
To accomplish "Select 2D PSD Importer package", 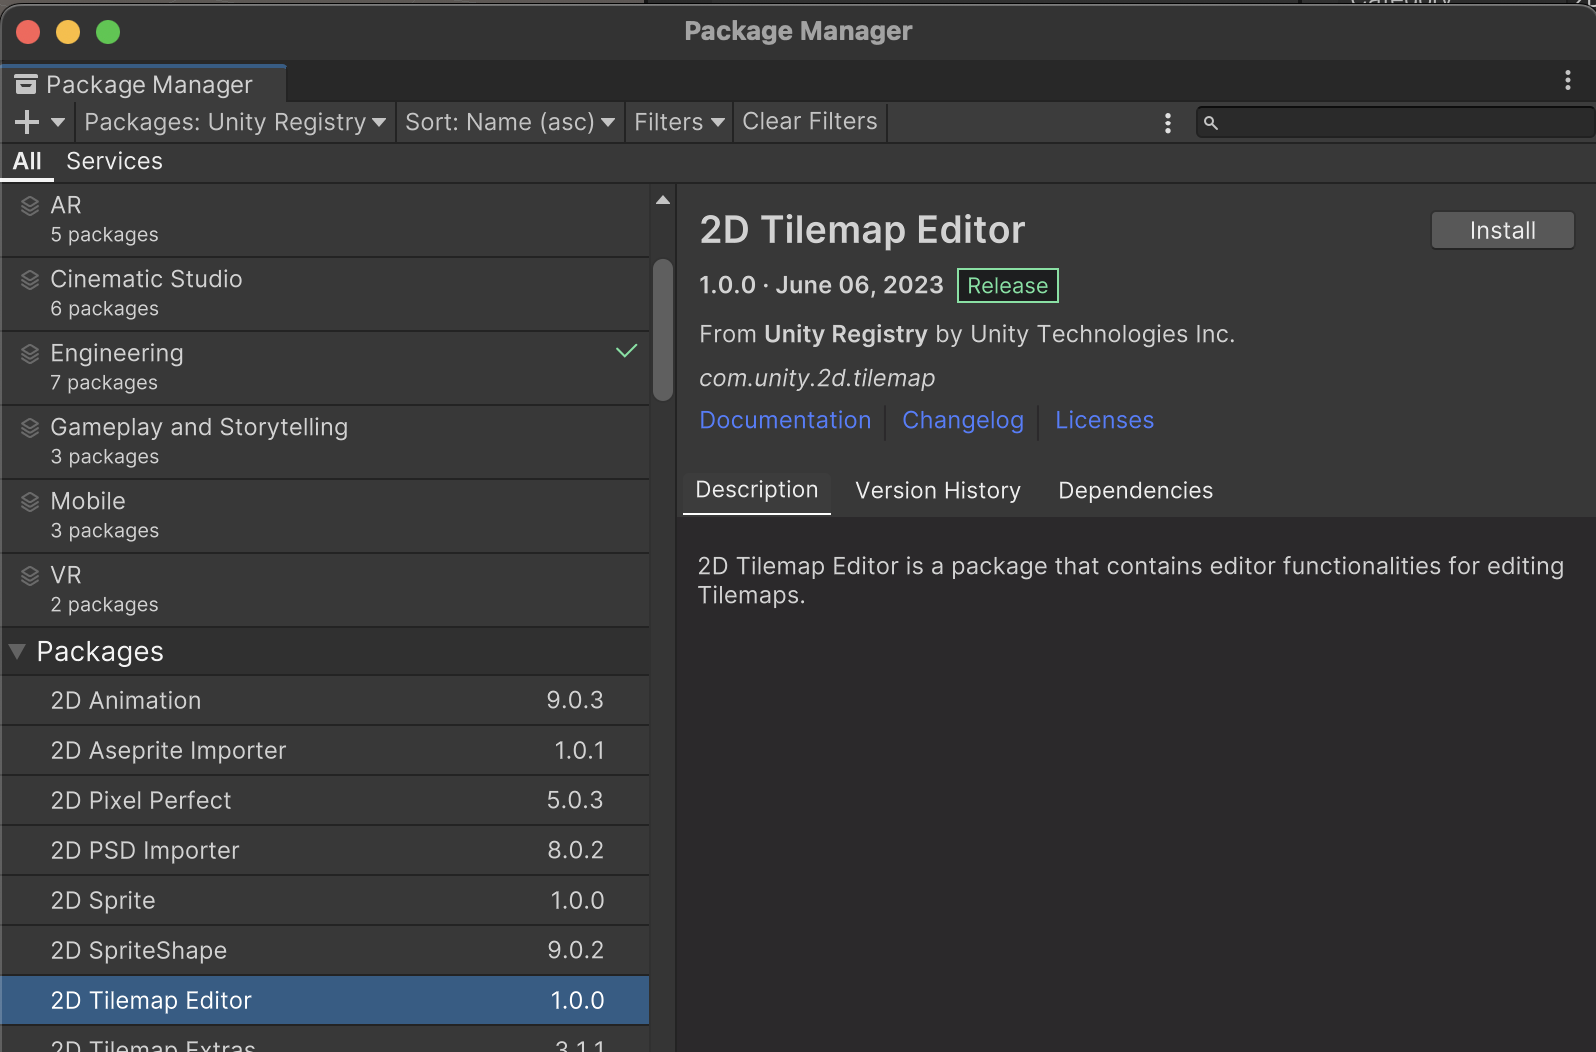I will click(x=325, y=851).
